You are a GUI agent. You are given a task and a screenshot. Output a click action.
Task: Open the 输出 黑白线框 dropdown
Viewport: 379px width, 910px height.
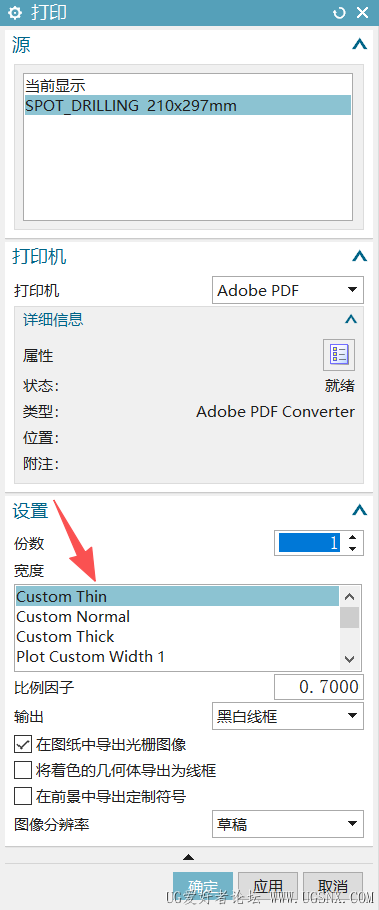pyautogui.click(x=288, y=716)
